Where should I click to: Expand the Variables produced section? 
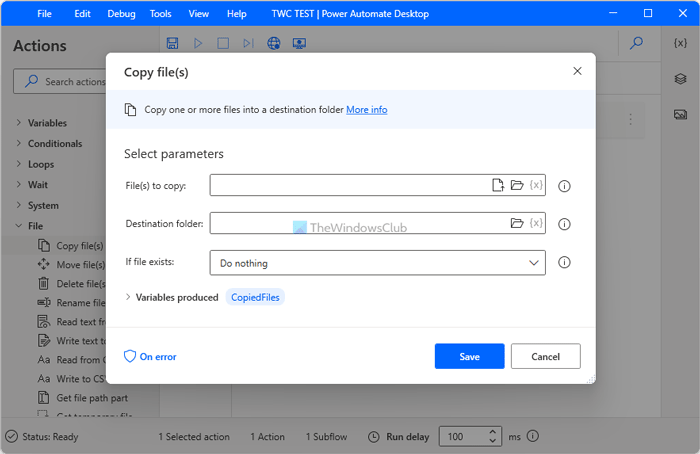(x=129, y=297)
